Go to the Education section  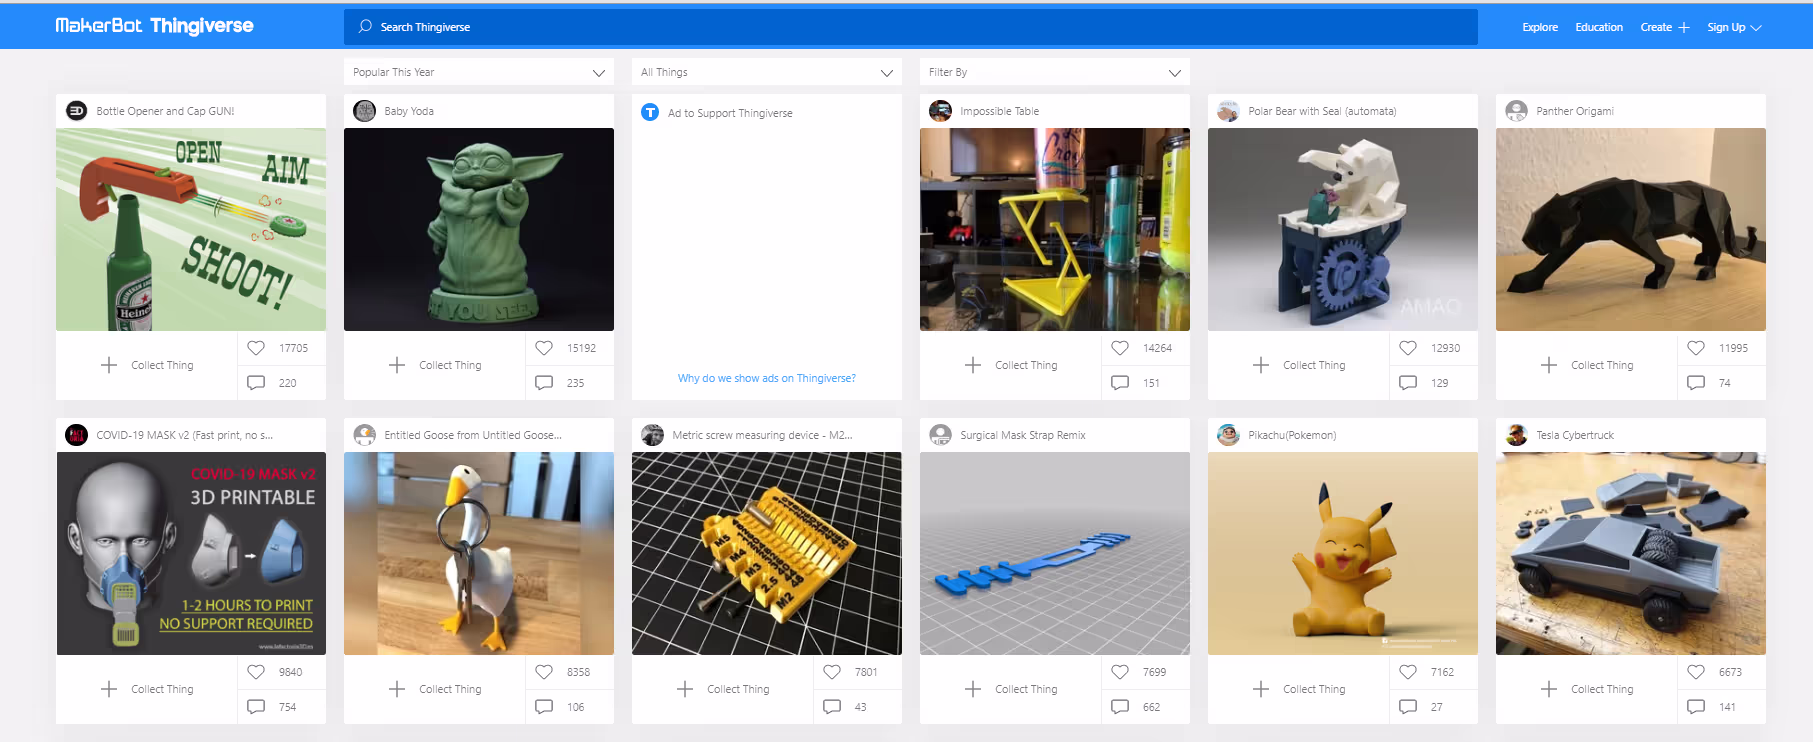click(x=1599, y=27)
